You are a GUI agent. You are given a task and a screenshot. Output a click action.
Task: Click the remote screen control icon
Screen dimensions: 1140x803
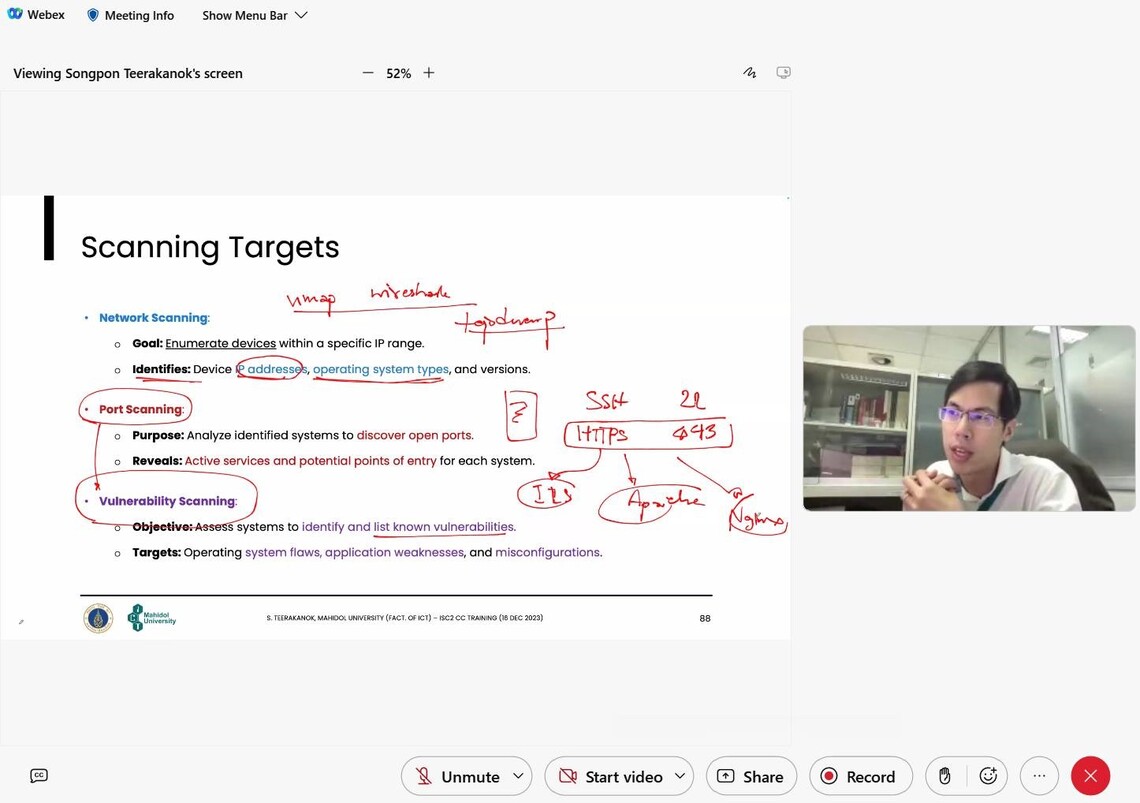pos(783,73)
